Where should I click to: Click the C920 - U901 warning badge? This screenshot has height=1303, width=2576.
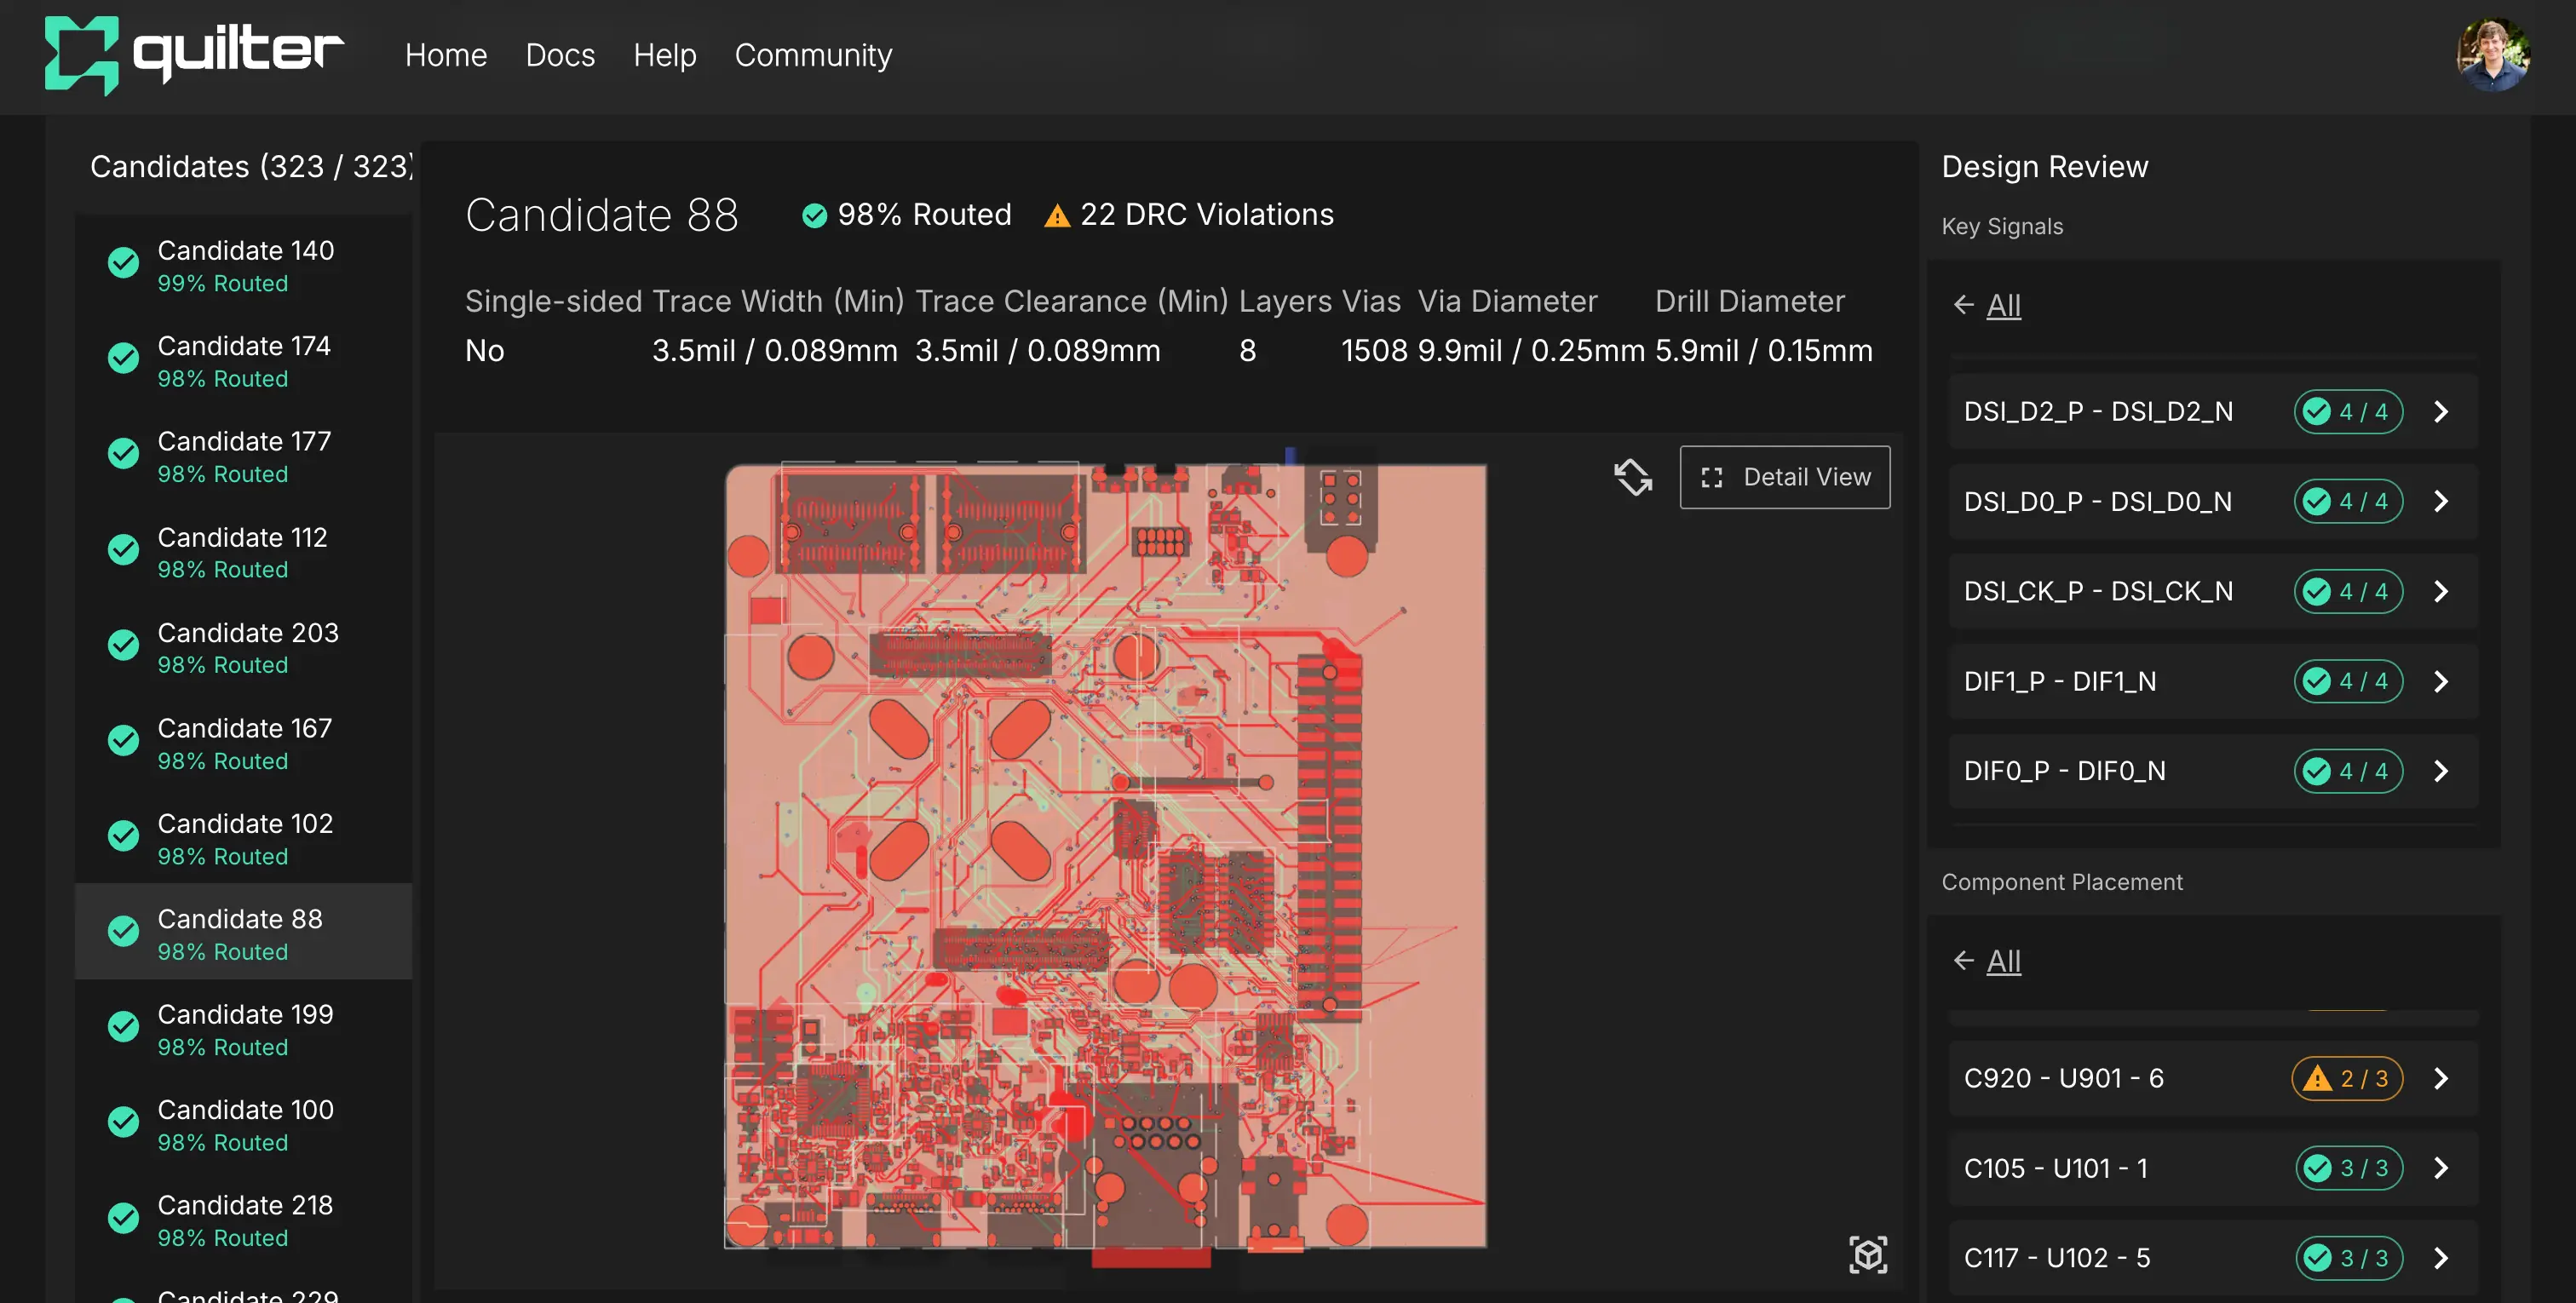point(2346,1078)
